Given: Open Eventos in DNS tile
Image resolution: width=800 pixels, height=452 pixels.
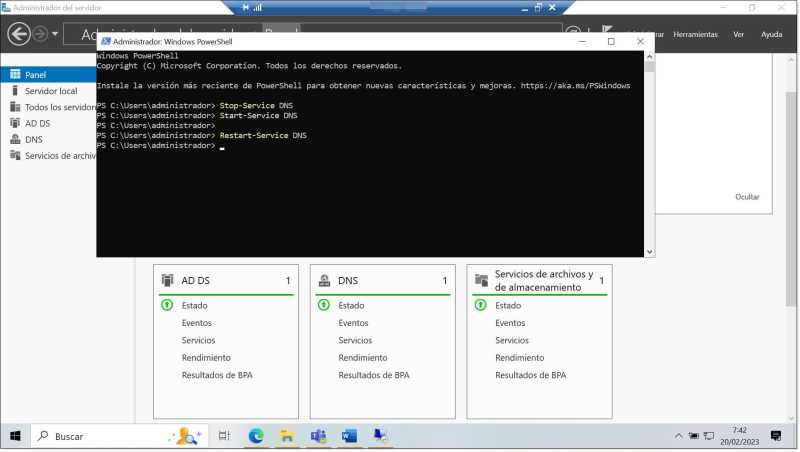Looking at the screenshot, I should pos(353,323).
